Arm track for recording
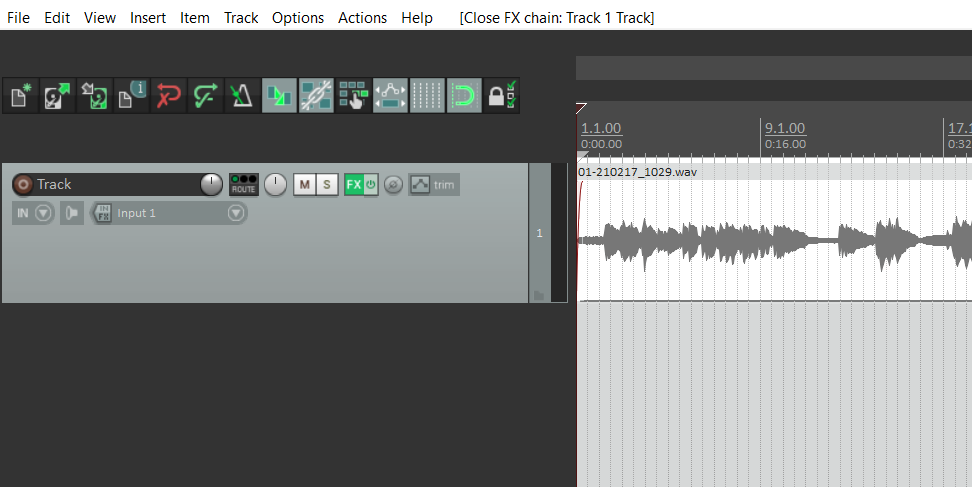This screenshot has width=972, height=487. [x=23, y=185]
